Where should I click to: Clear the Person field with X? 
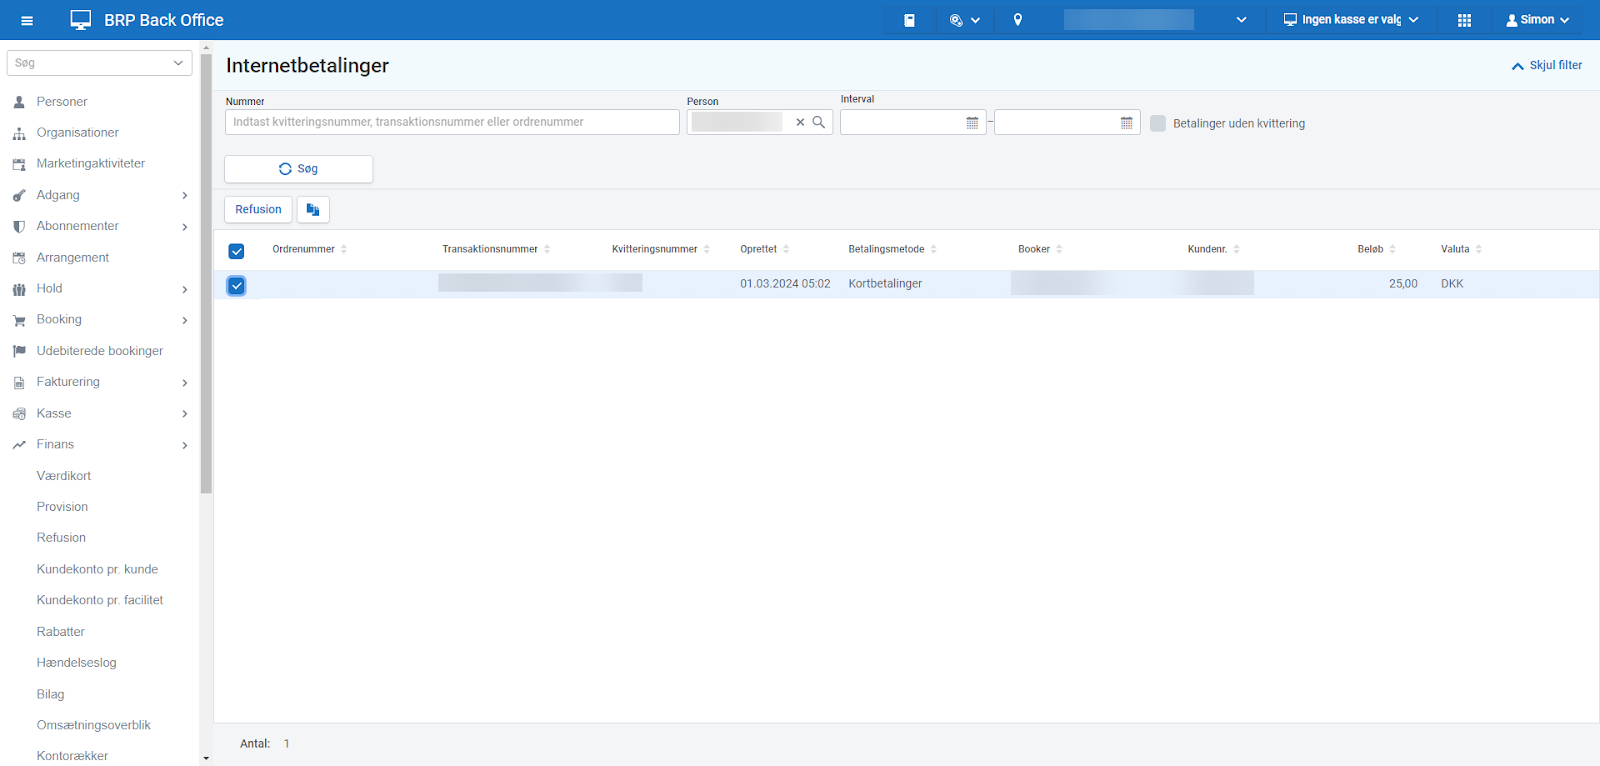tap(800, 122)
